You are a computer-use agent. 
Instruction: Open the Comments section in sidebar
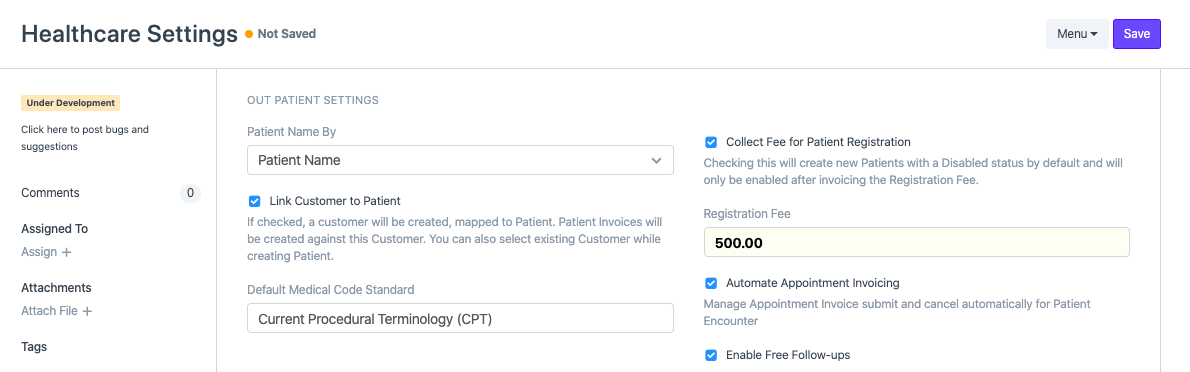coord(50,193)
